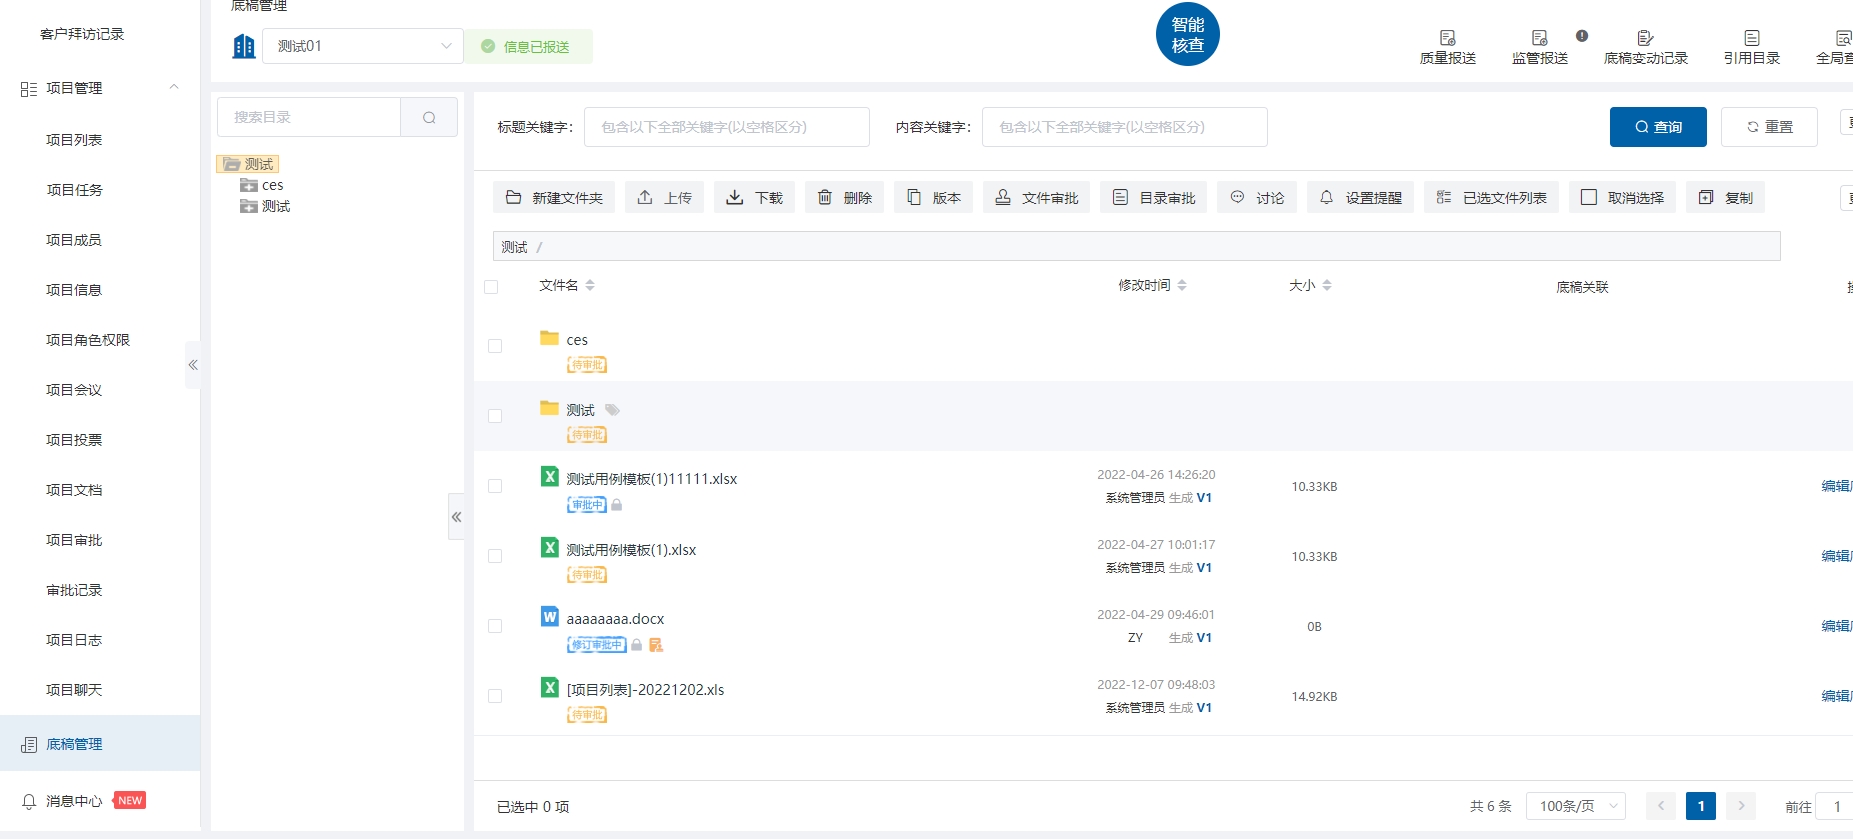Click 上传 toolbar button
The image size is (1853, 839).
[664, 198]
